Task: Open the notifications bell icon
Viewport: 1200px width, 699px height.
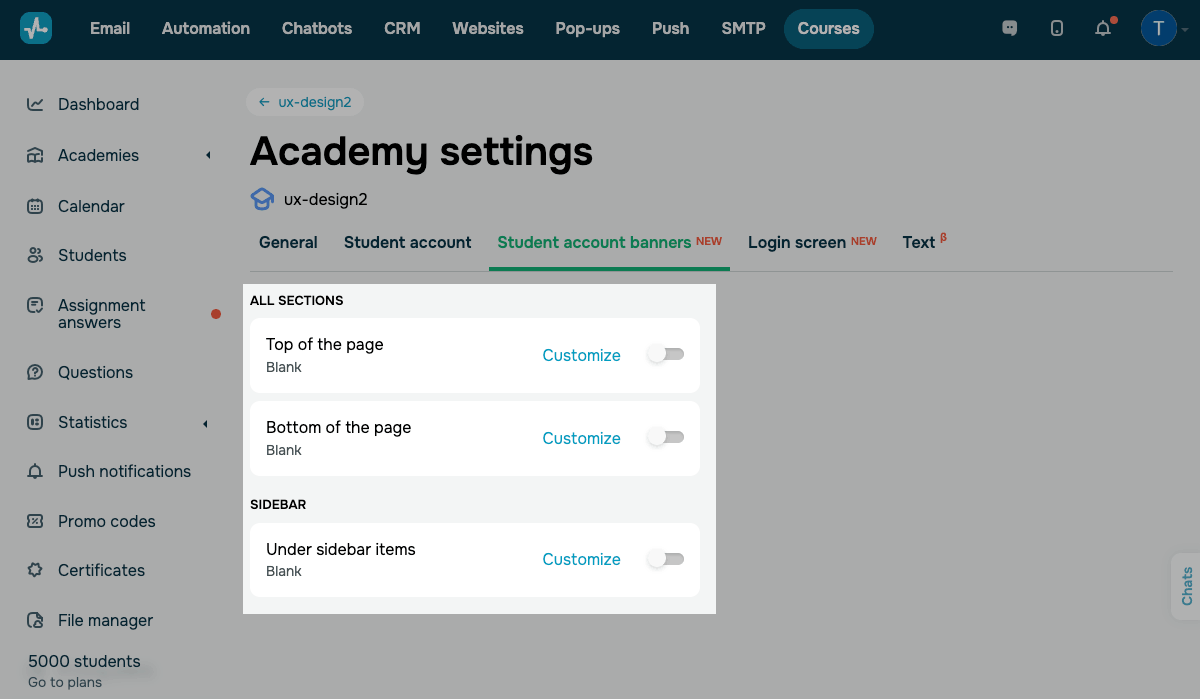Action: [x=1103, y=29]
